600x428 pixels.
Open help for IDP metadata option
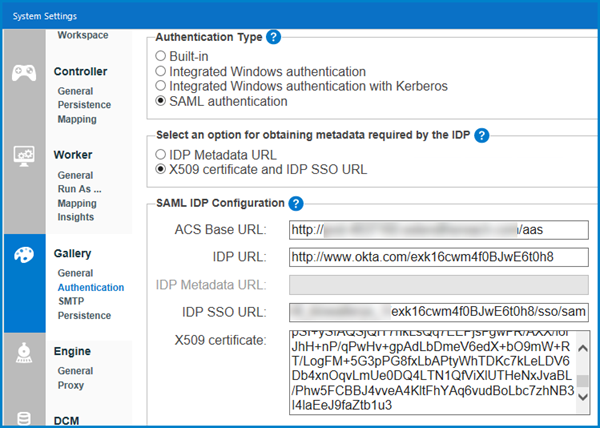click(x=481, y=135)
